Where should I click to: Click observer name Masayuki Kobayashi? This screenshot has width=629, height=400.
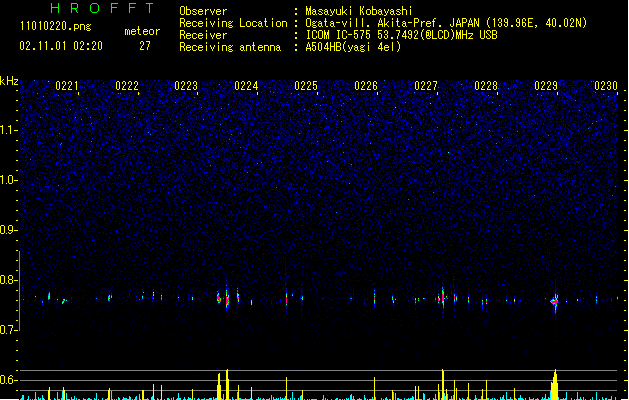[x=359, y=11]
